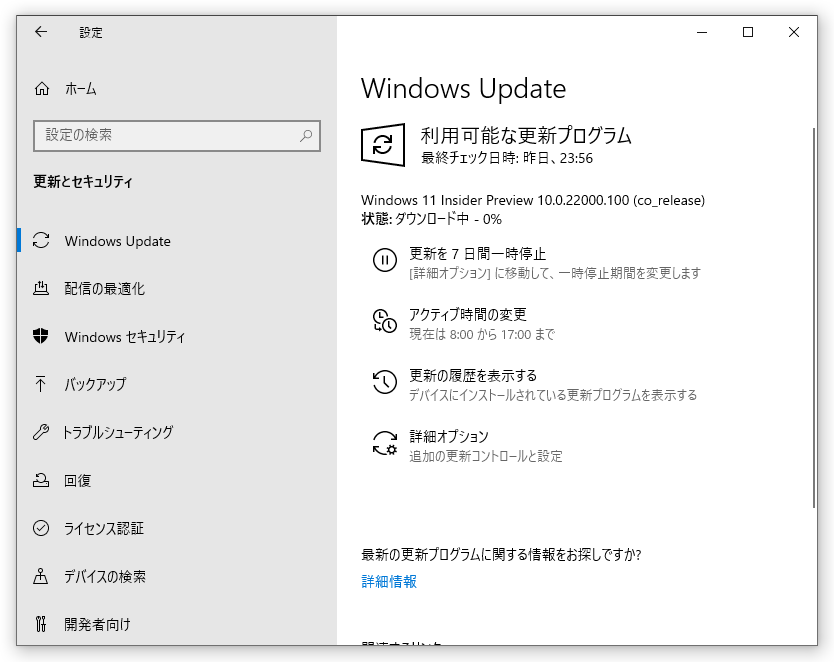This screenshot has height=662, width=834.
Task: Click the large update status refresh icon
Action: (x=383, y=145)
